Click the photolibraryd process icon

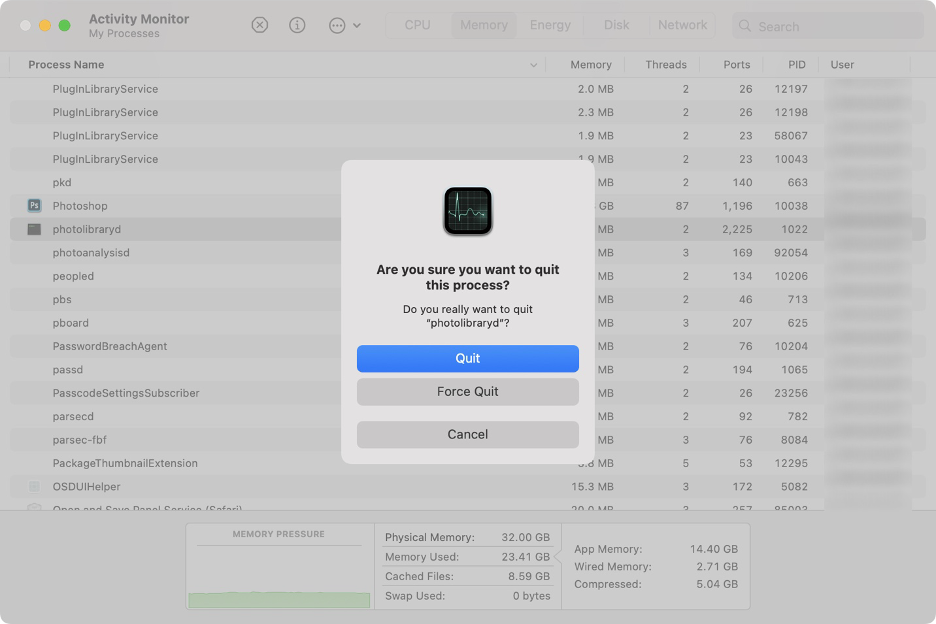click(x=33, y=229)
